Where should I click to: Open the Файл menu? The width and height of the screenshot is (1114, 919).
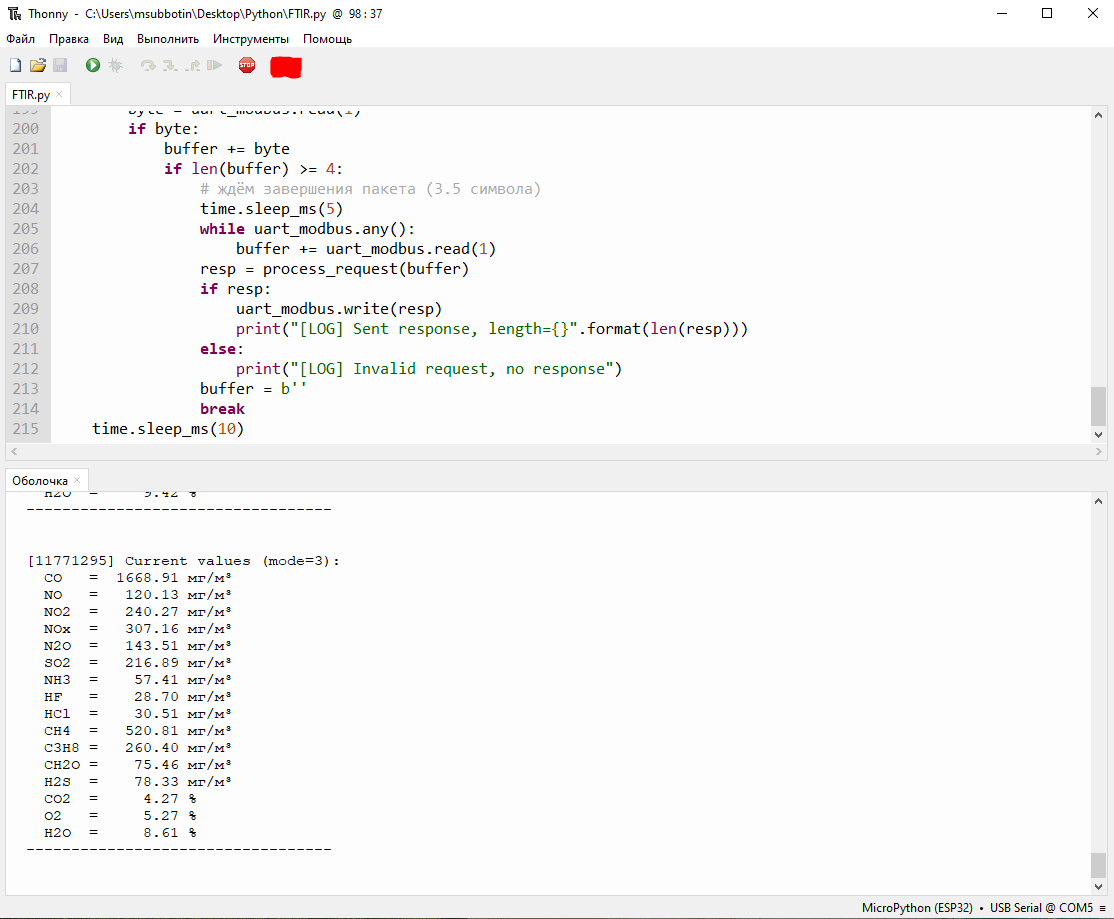(21, 39)
